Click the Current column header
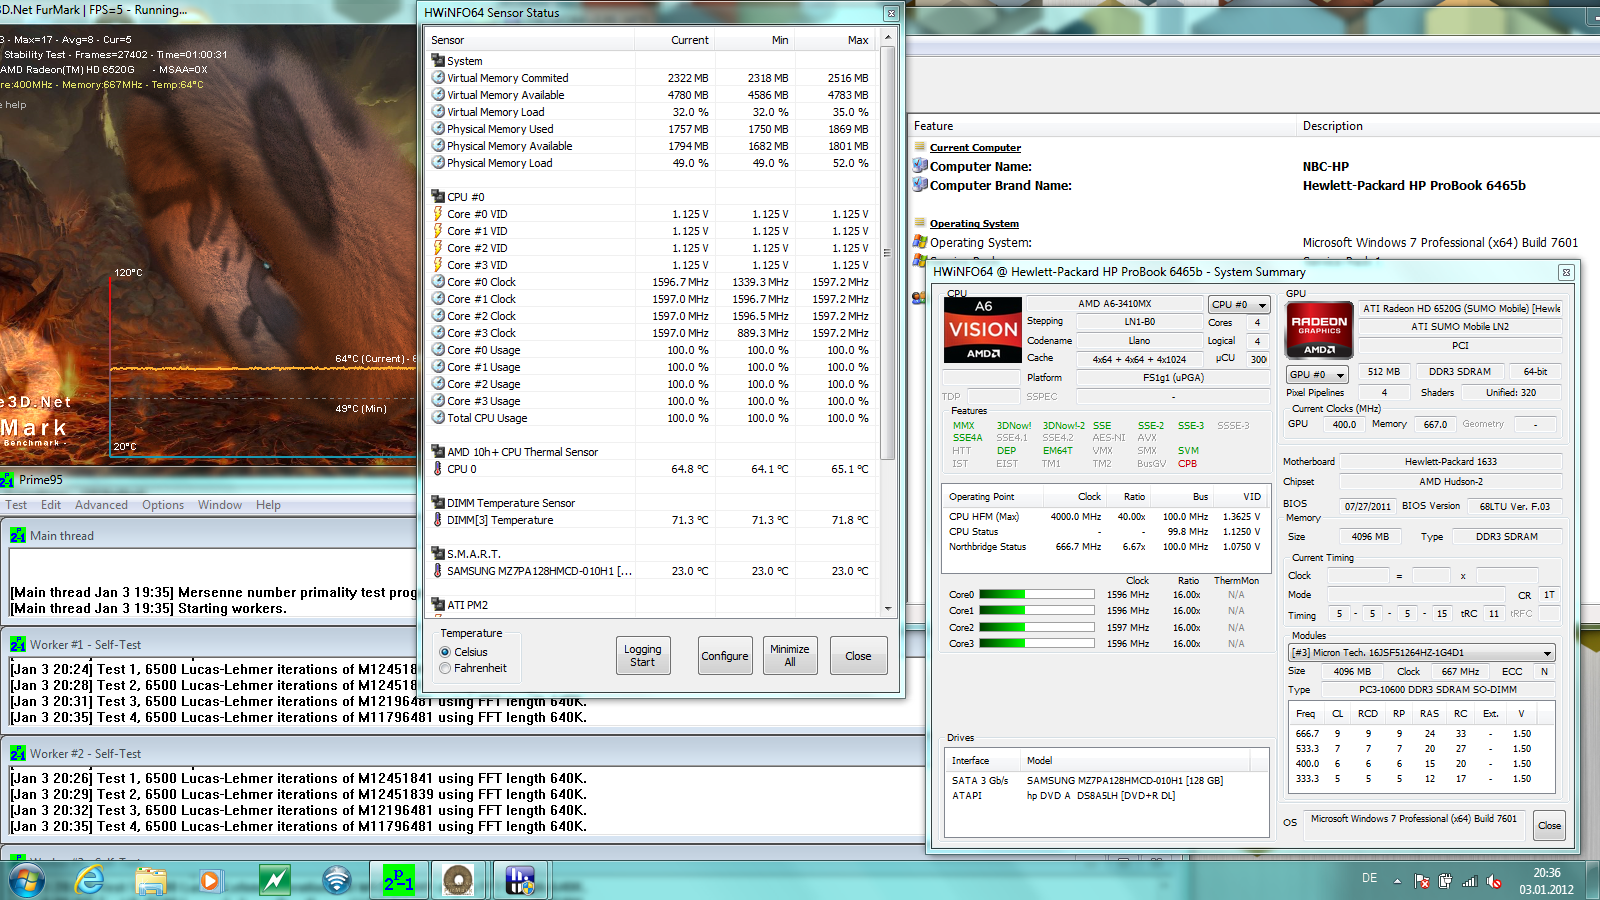Viewport: 1600px width, 900px height. [674, 40]
